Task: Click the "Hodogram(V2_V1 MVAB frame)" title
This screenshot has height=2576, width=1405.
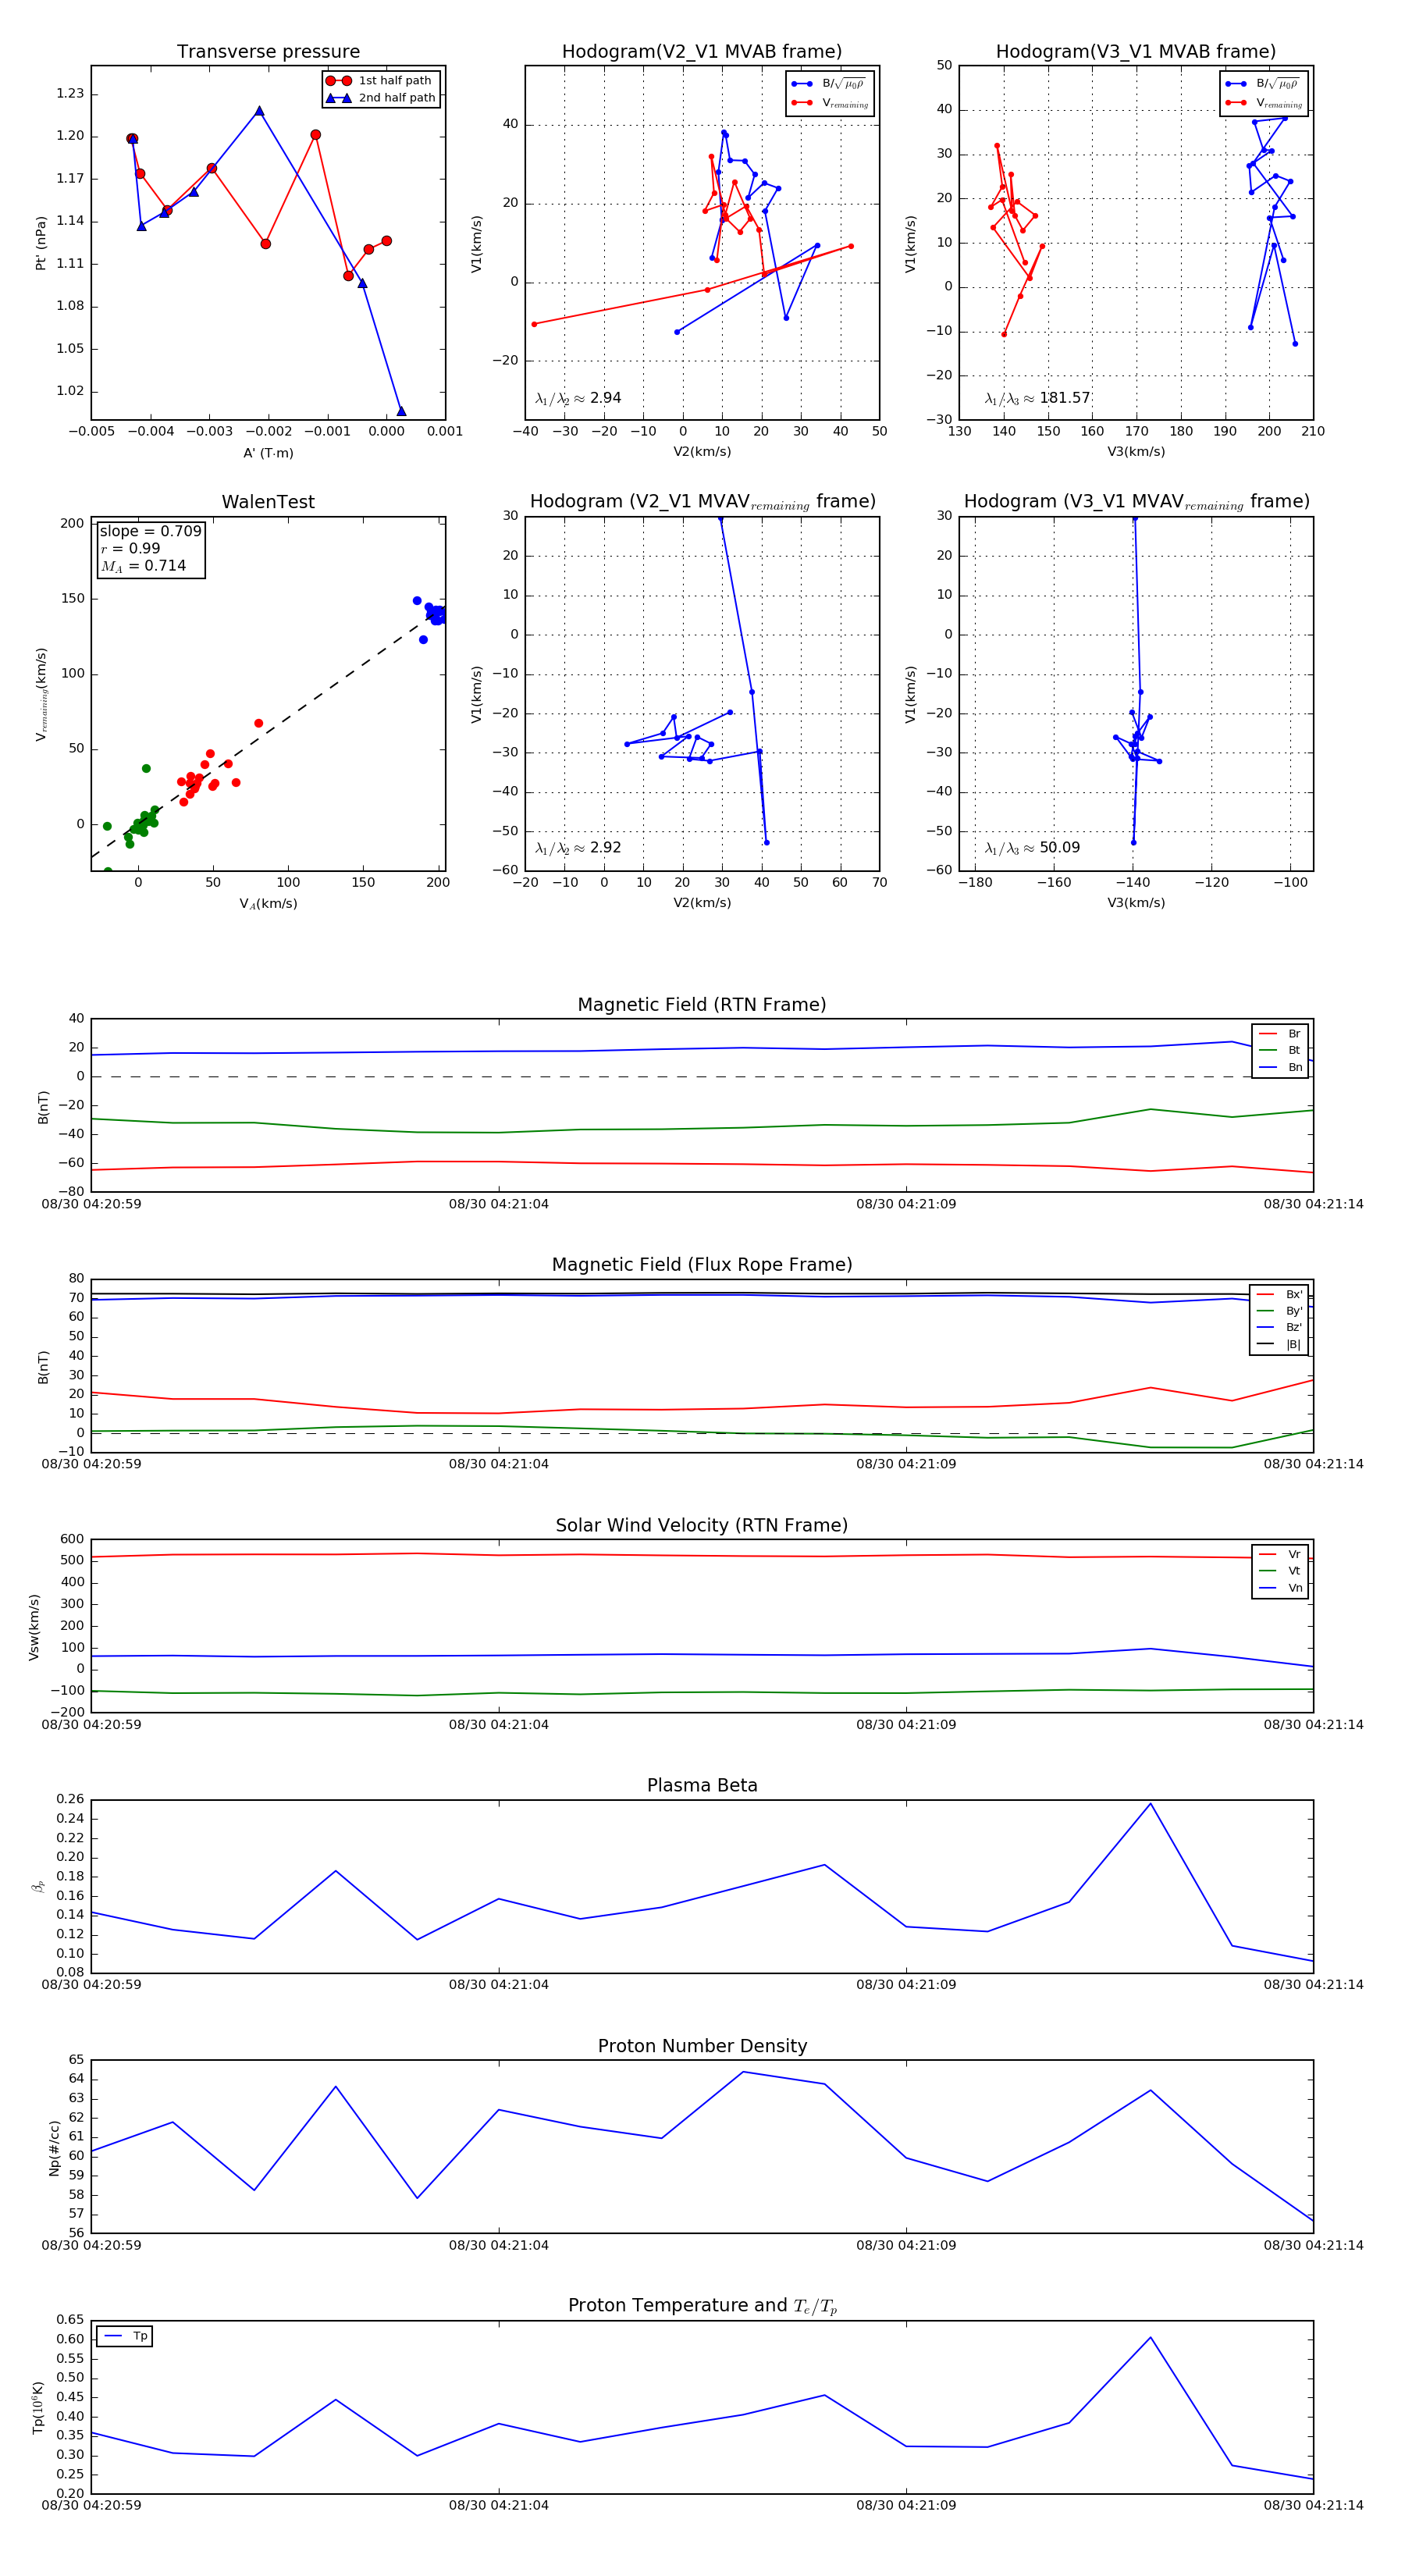Action: click(702, 52)
